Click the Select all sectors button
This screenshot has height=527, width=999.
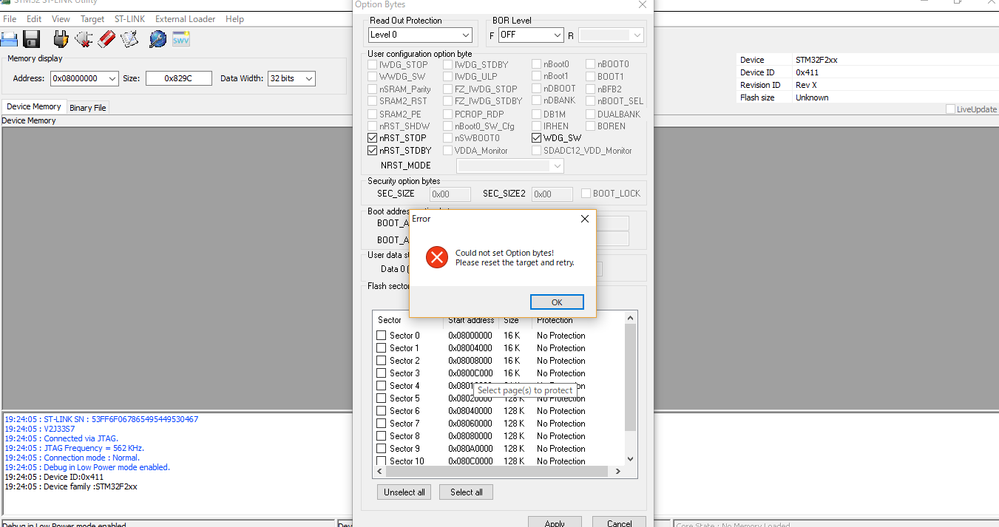466,492
